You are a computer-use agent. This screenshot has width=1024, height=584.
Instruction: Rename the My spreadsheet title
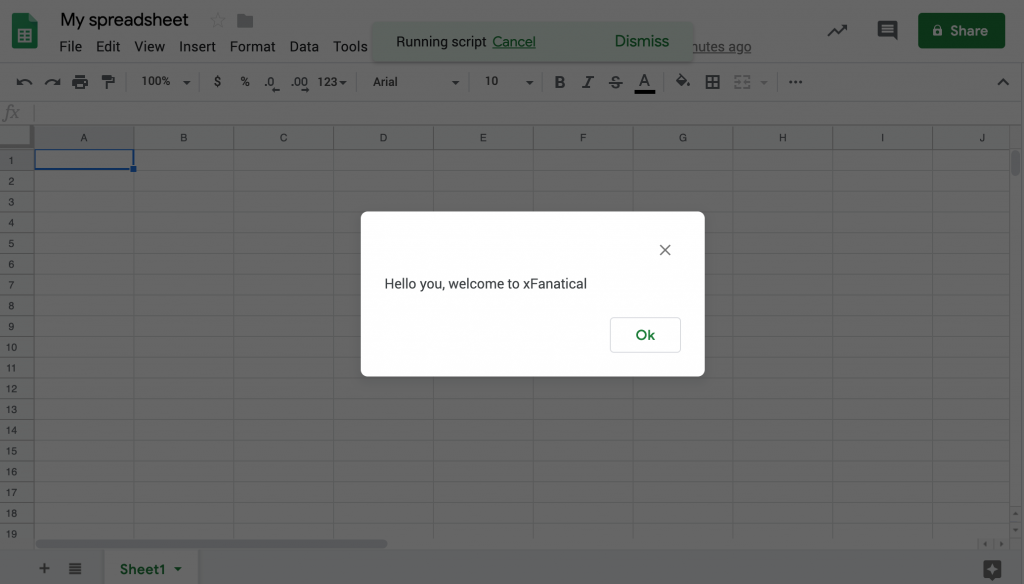coord(124,20)
